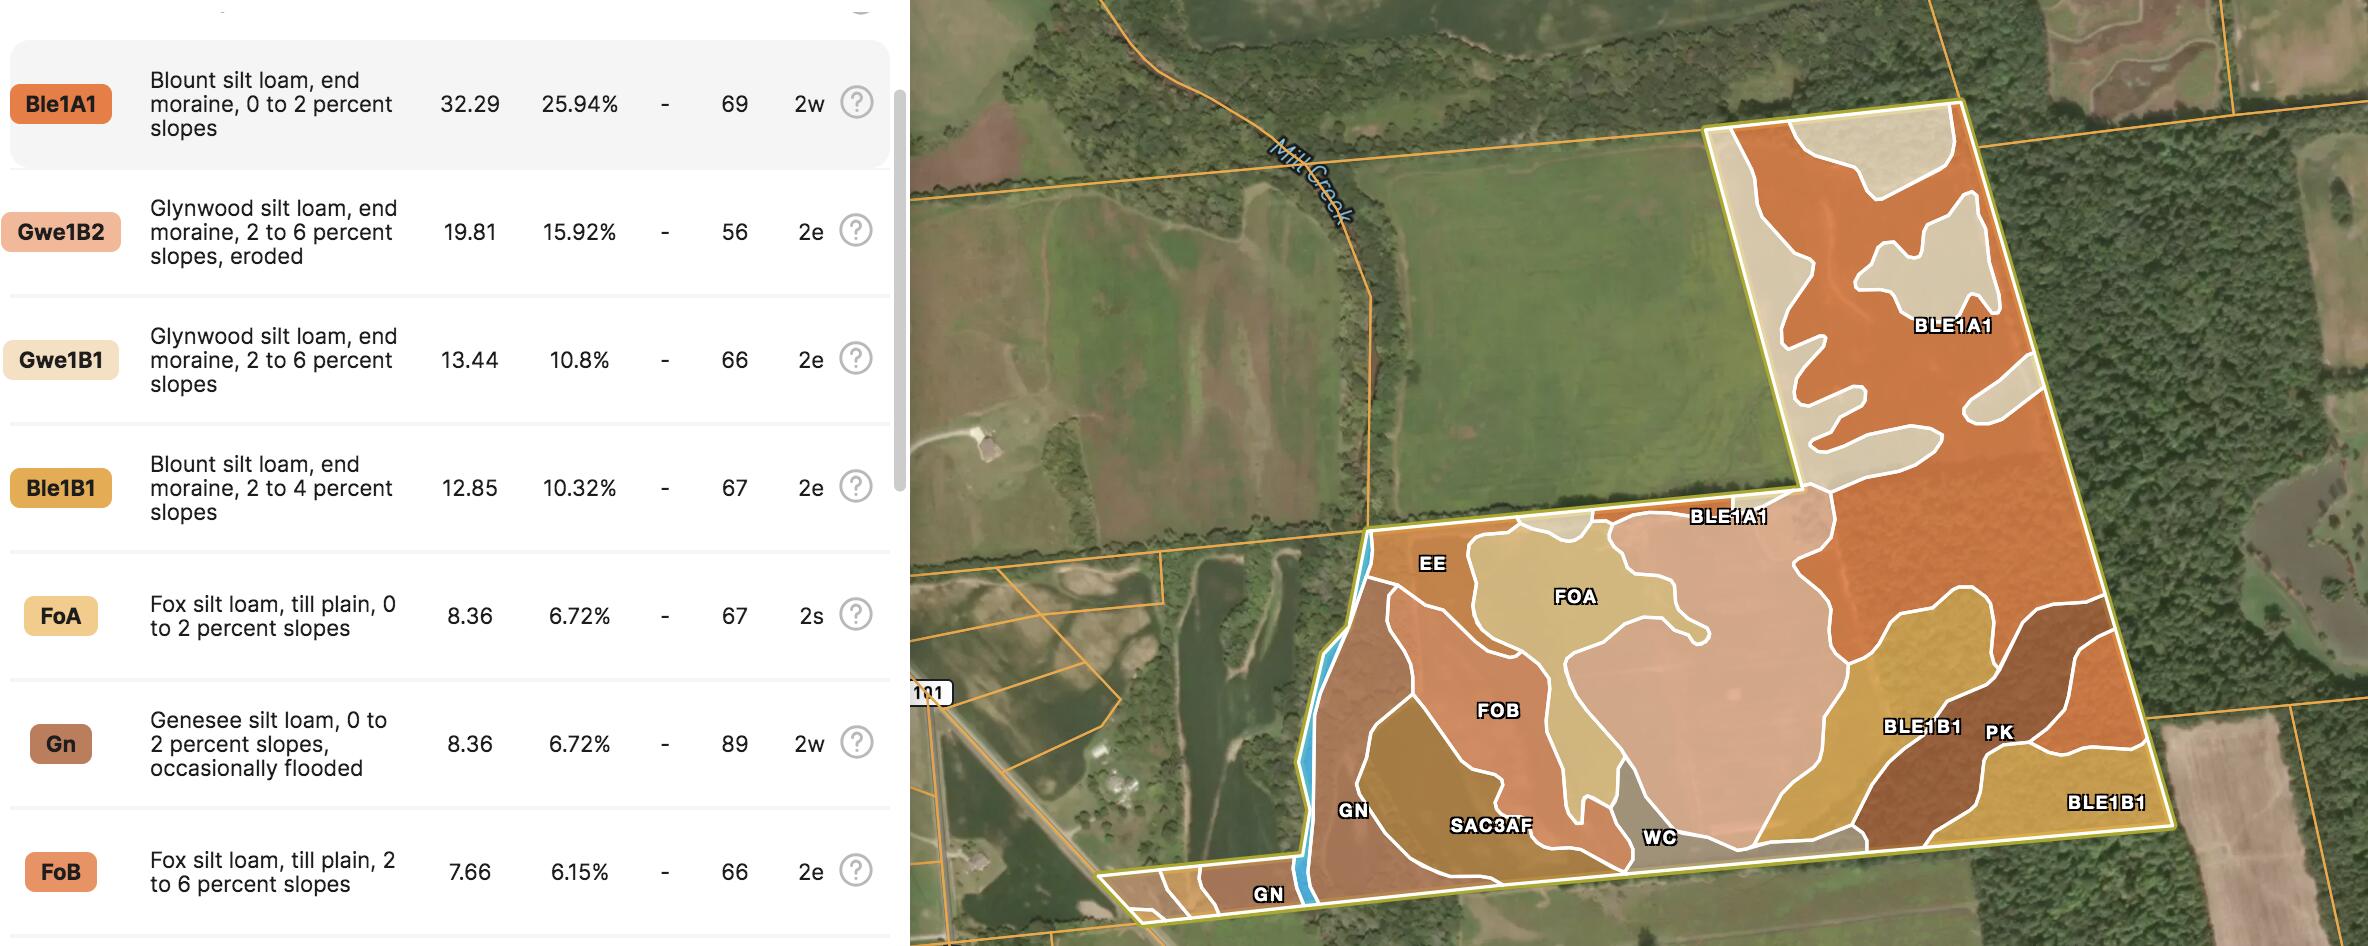This screenshot has width=2368, height=946.
Task: Open help icon for Gwe1B2 row
Action: [x=855, y=231]
